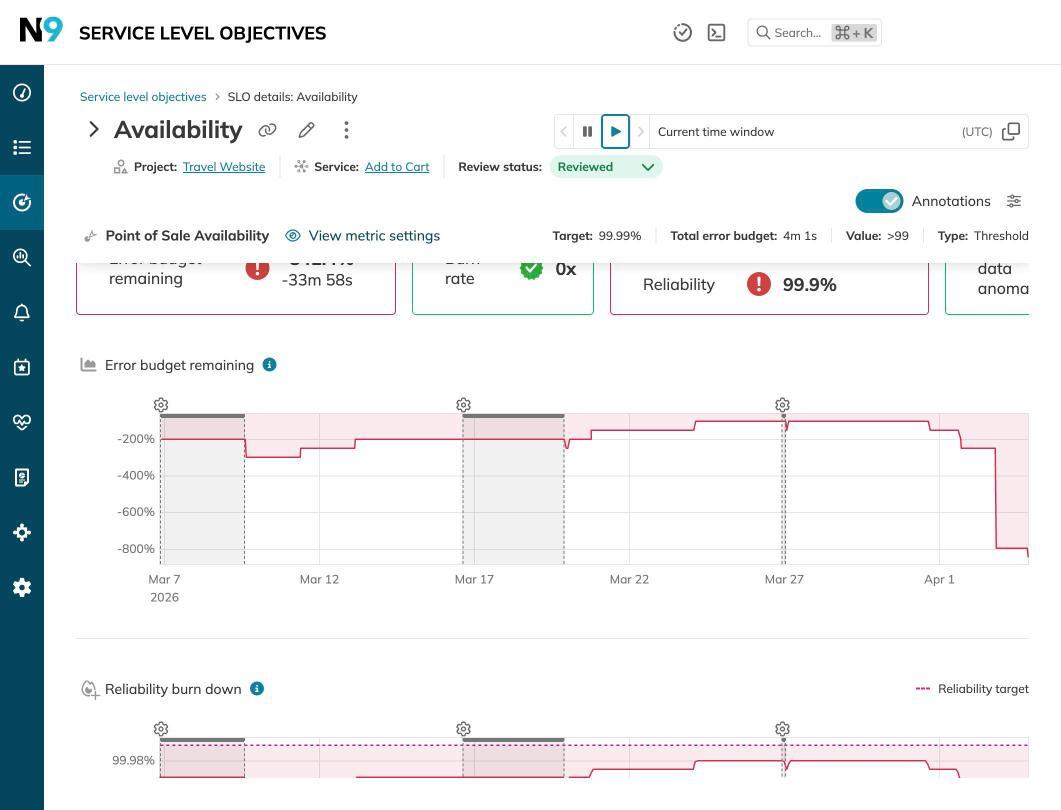Disable the Annotations toggle

pos(879,201)
